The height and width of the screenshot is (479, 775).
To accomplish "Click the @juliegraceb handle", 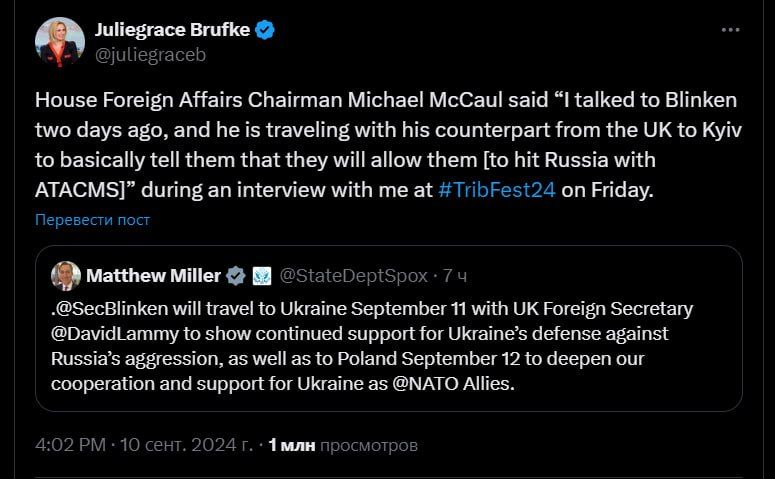I will 142,56.
